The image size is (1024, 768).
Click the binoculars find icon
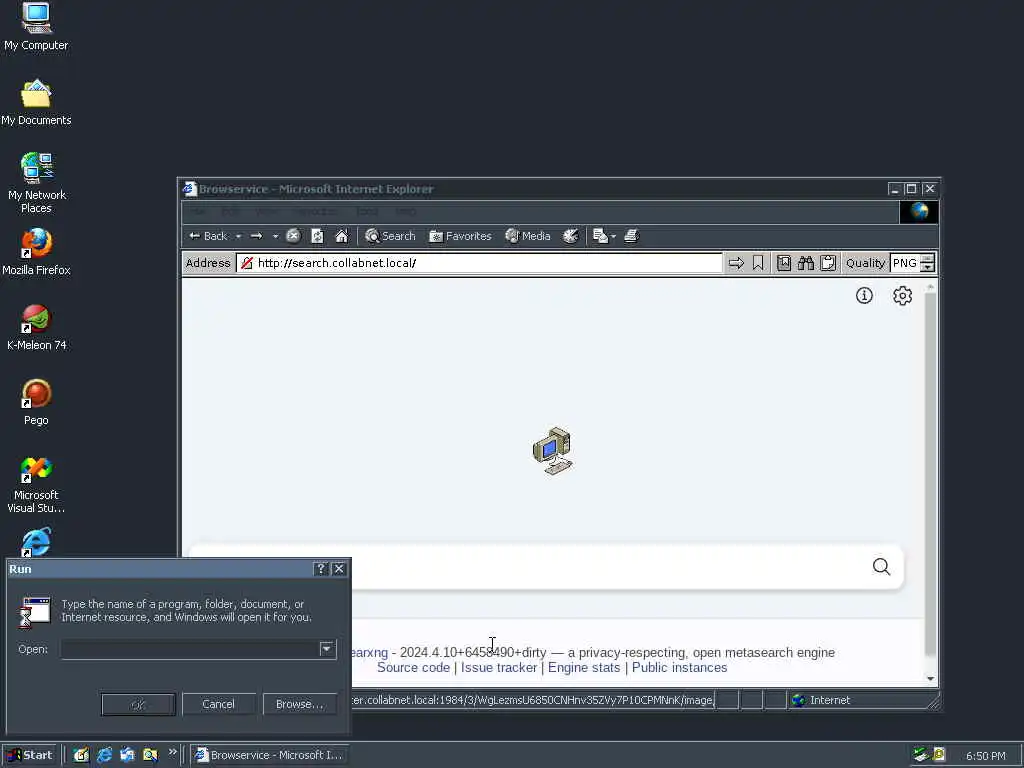click(x=806, y=263)
